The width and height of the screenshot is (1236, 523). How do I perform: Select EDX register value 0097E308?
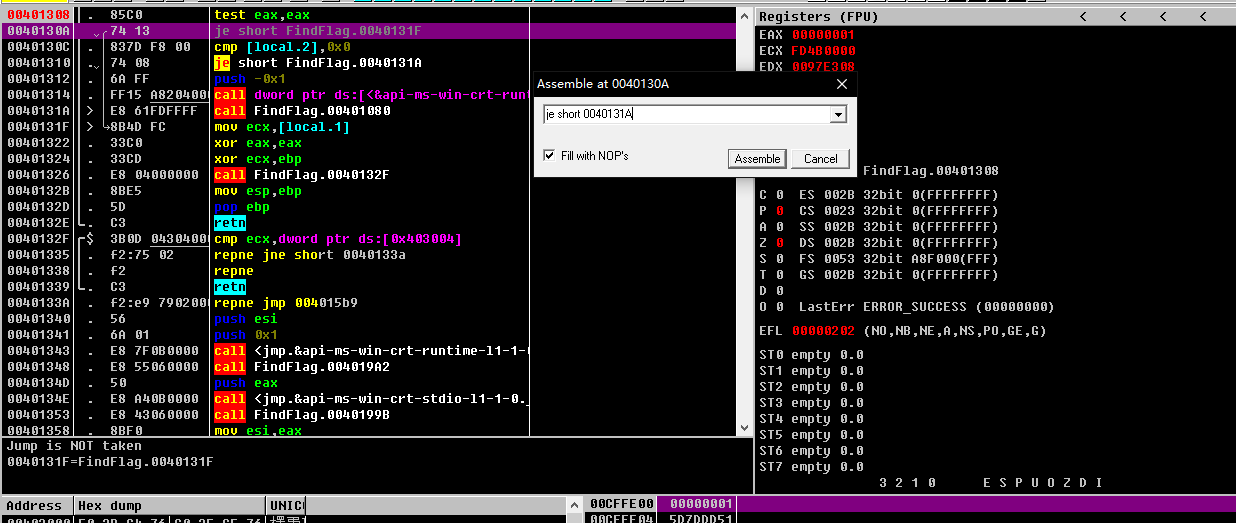[824, 67]
